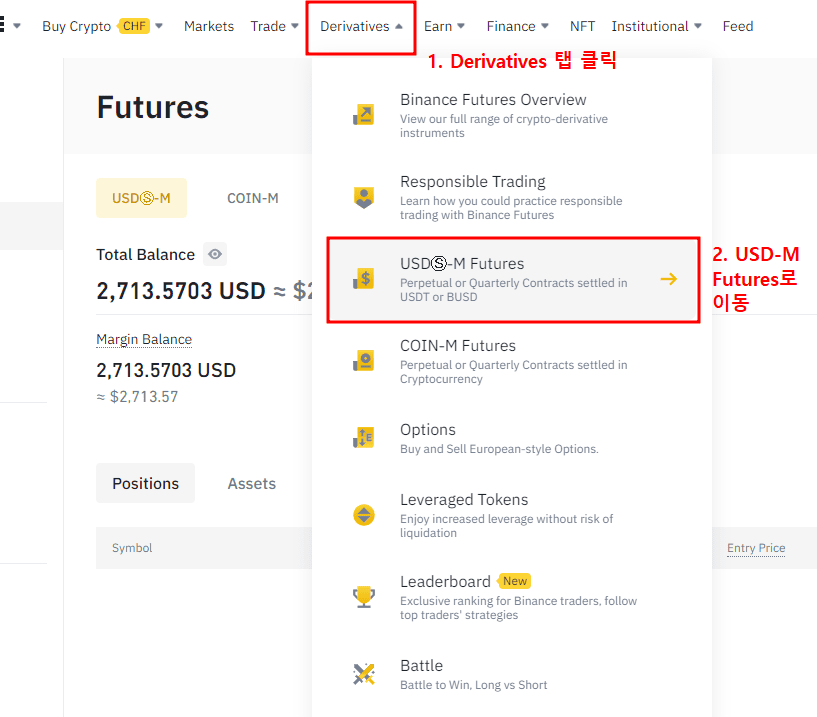Click the Binance Futures Overview icon
This screenshot has width=817, height=717.
pos(364,115)
